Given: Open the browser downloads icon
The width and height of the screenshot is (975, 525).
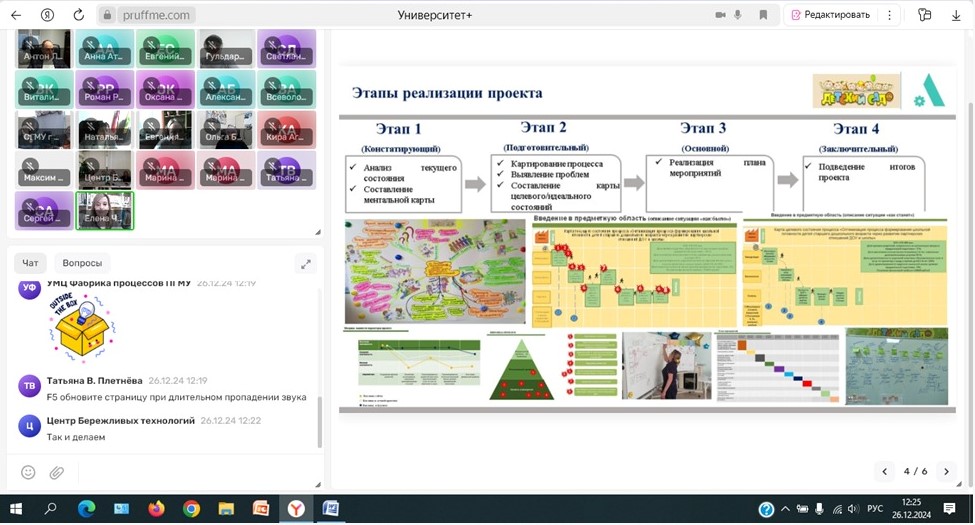Looking at the screenshot, I should pyautogui.click(x=955, y=15).
